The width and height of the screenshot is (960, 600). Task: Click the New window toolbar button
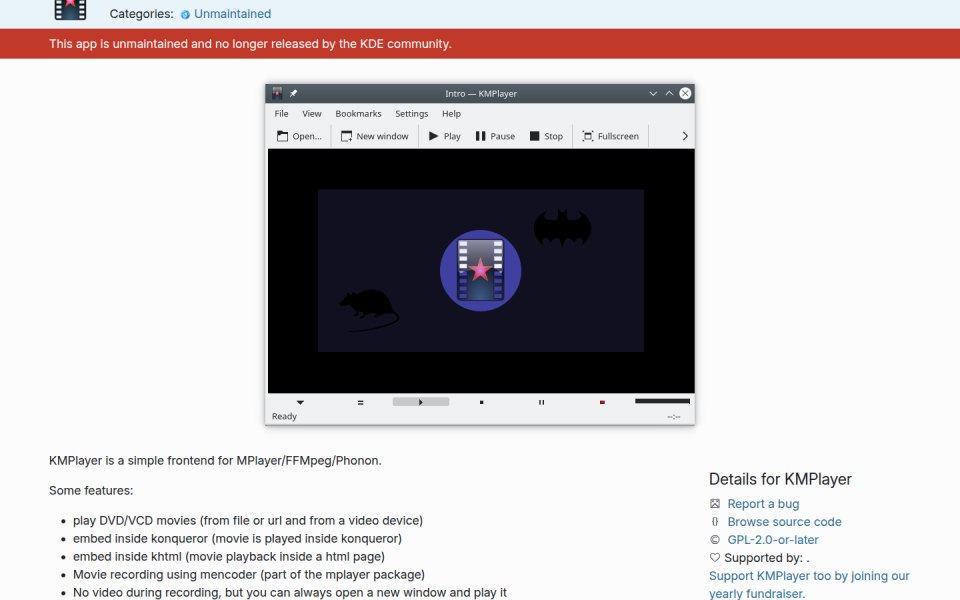pyautogui.click(x=374, y=136)
